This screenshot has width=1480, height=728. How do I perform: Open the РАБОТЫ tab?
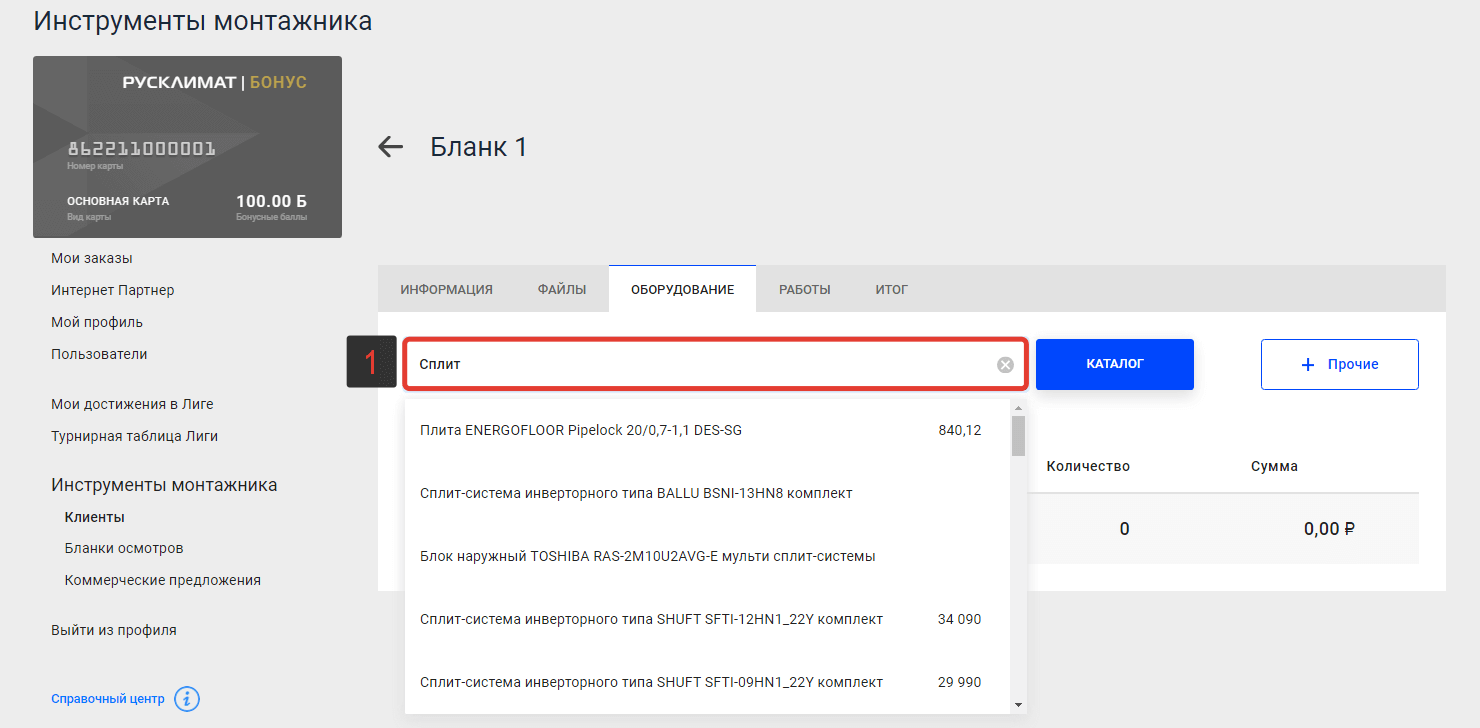(x=805, y=290)
